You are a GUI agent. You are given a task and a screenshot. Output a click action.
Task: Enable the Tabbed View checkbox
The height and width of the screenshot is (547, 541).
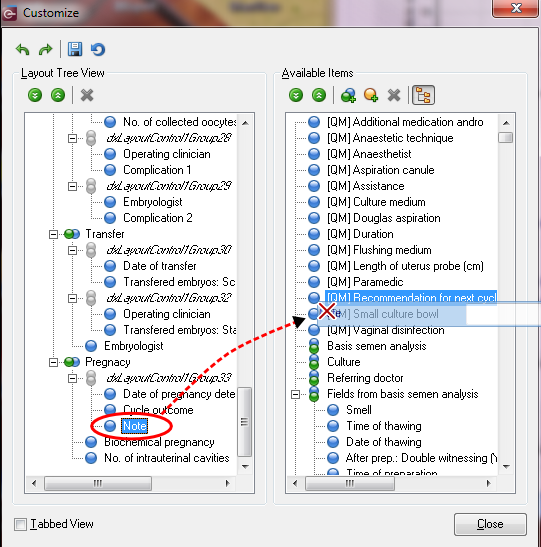coord(20,524)
